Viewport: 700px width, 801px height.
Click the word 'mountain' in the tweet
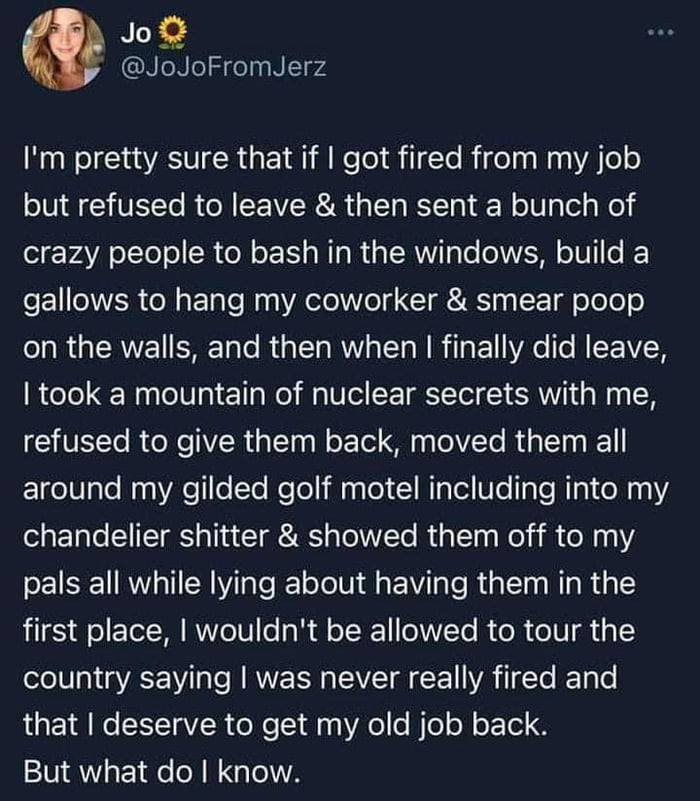coord(200,395)
